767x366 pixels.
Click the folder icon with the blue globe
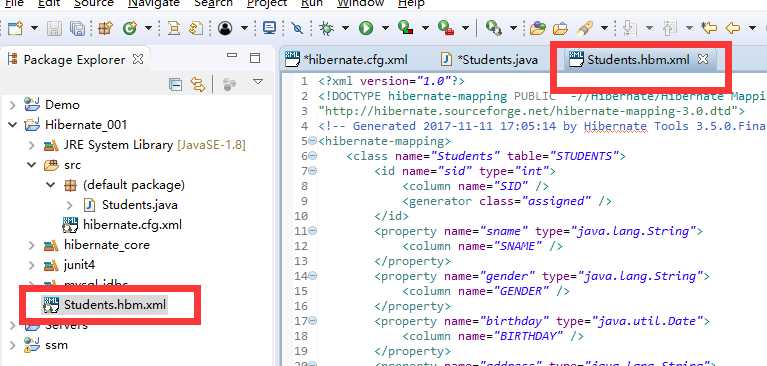click(x=538, y=28)
